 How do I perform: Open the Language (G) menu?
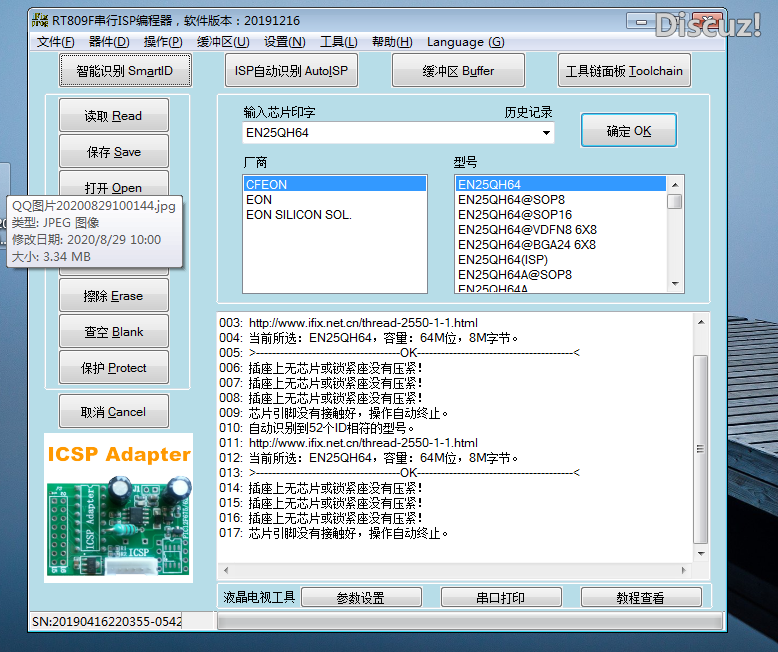pyautogui.click(x=465, y=42)
